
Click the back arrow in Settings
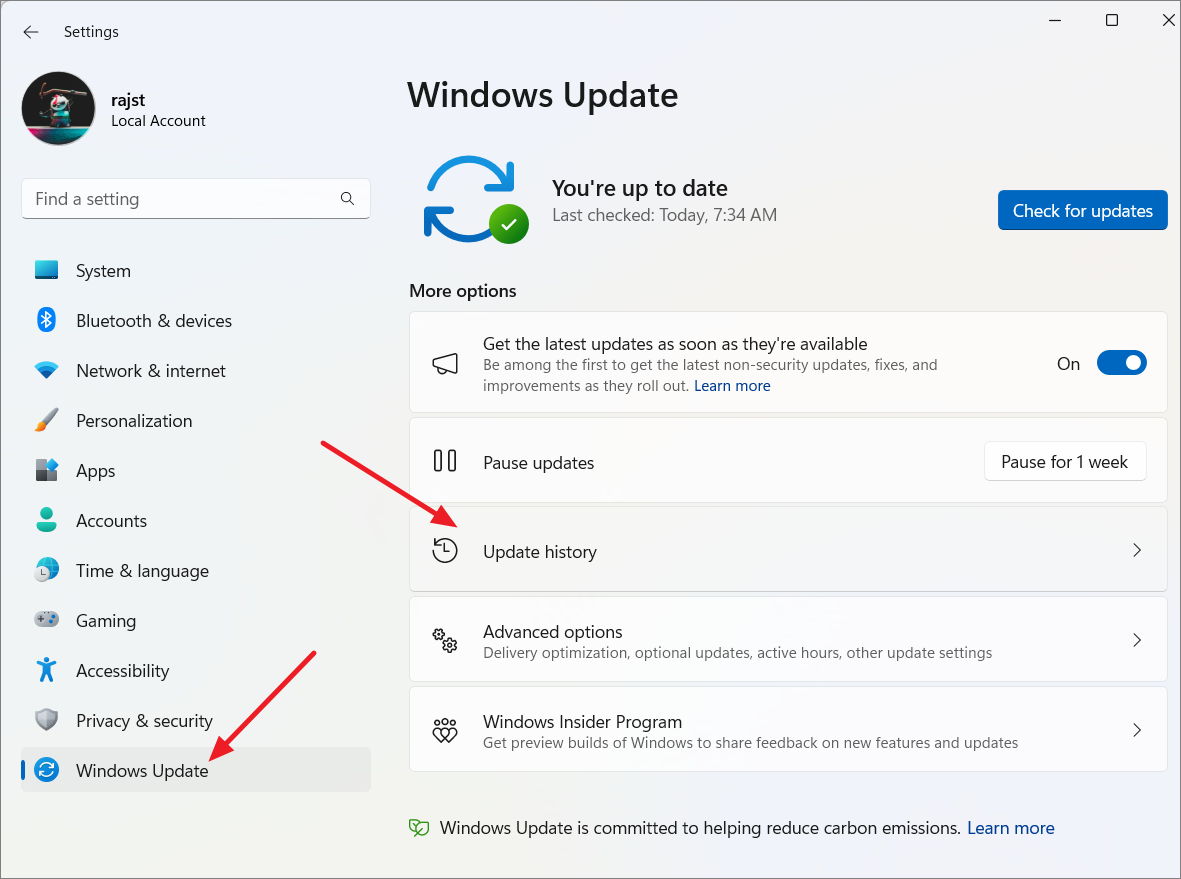point(30,32)
